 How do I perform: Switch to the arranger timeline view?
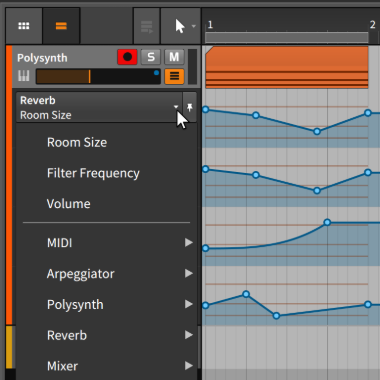[61, 26]
